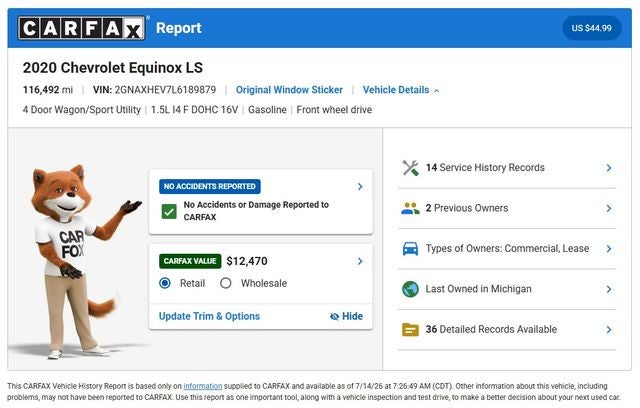Click the '14 Service History Records' text
640x408 pixels.
point(485,168)
